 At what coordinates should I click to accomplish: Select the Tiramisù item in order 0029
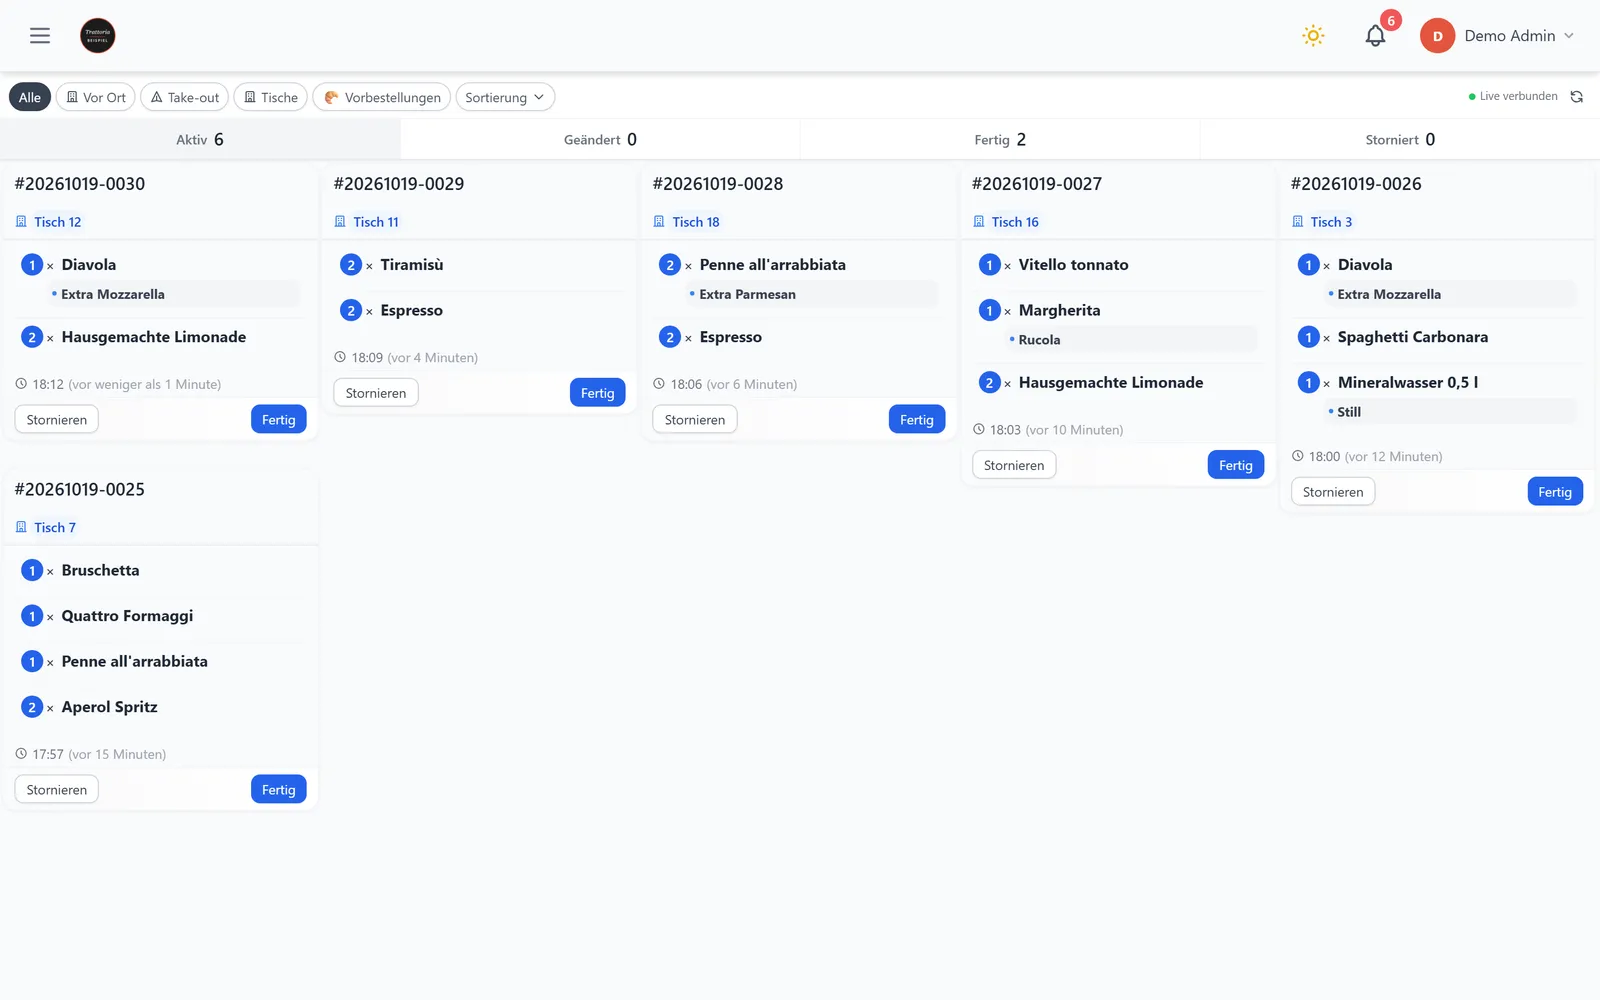coord(411,265)
